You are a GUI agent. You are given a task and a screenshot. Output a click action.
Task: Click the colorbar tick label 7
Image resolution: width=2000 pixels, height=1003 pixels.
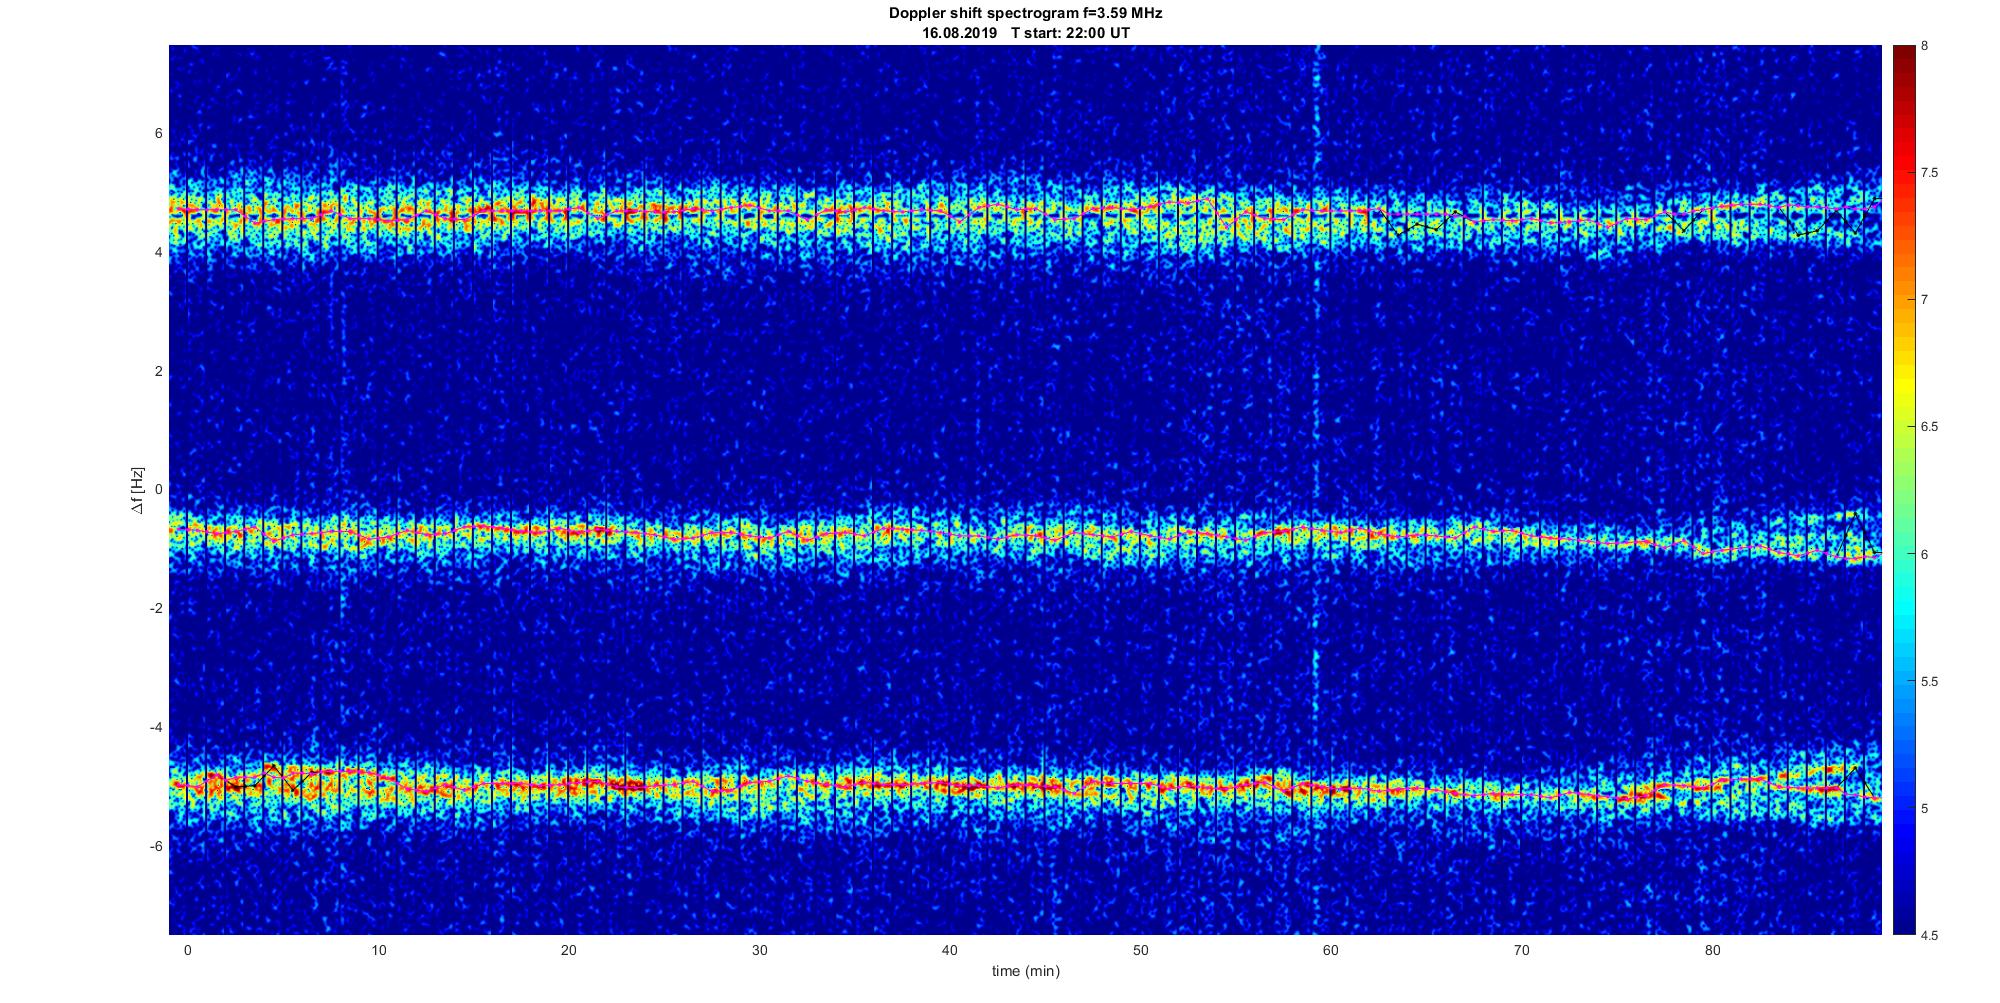[1925, 300]
